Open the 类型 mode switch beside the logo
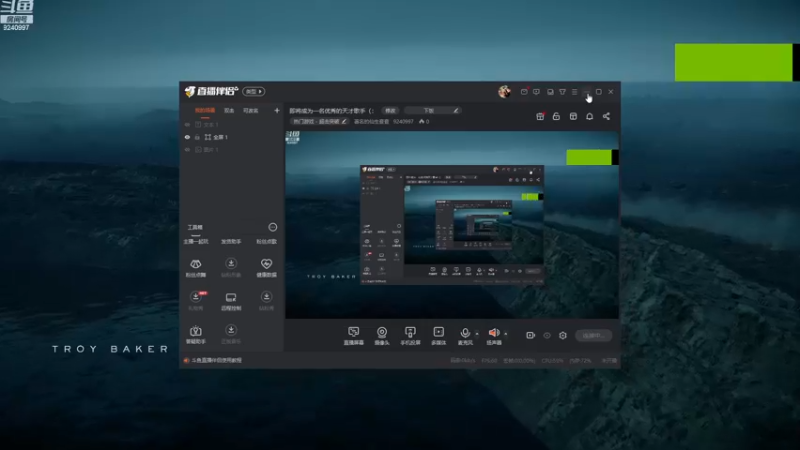This screenshot has width=800, height=450. (x=254, y=91)
